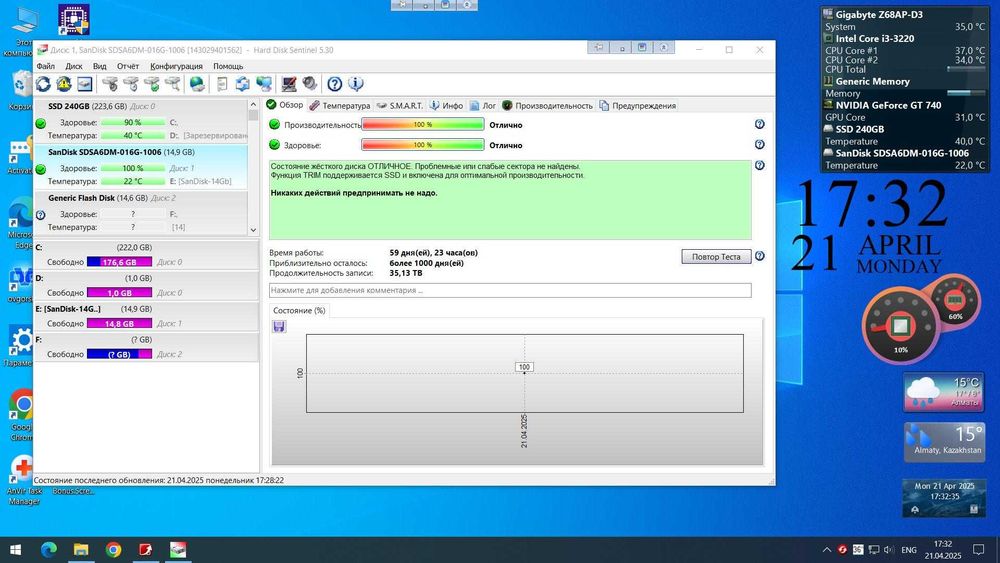
Task: Click the monitor with red pen toolbar icon
Action: tap(289, 84)
